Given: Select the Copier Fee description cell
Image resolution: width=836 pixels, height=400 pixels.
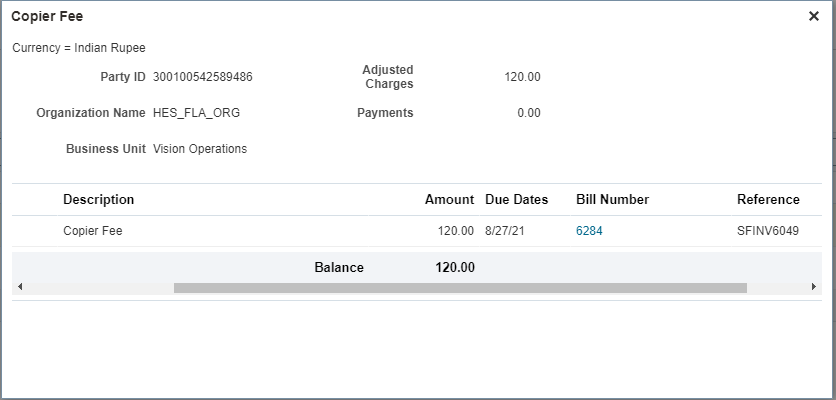Looking at the screenshot, I should [x=93, y=231].
